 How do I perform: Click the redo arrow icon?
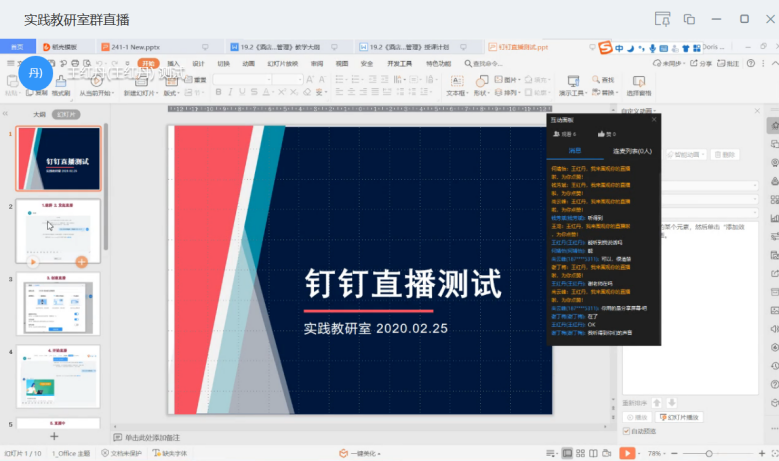click(x=115, y=64)
